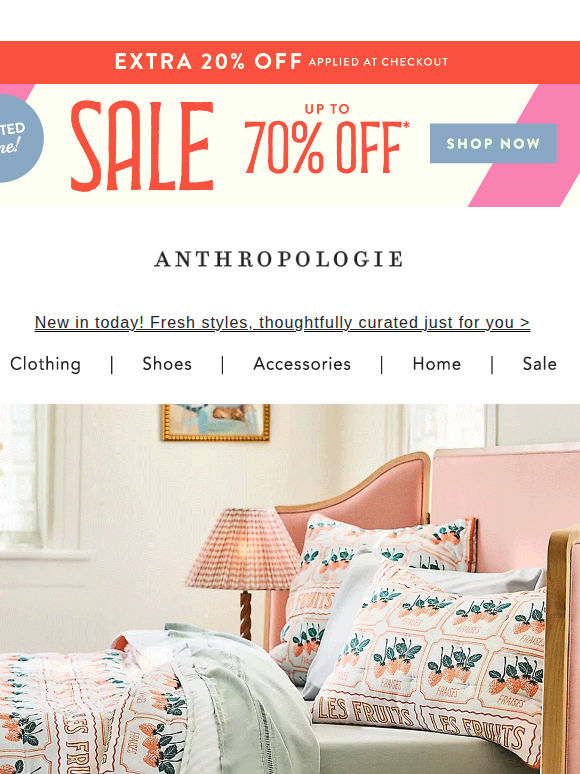Image resolution: width=580 pixels, height=774 pixels.
Task: Click the Les Fruits lettering on sham
Action: click(365, 713)
